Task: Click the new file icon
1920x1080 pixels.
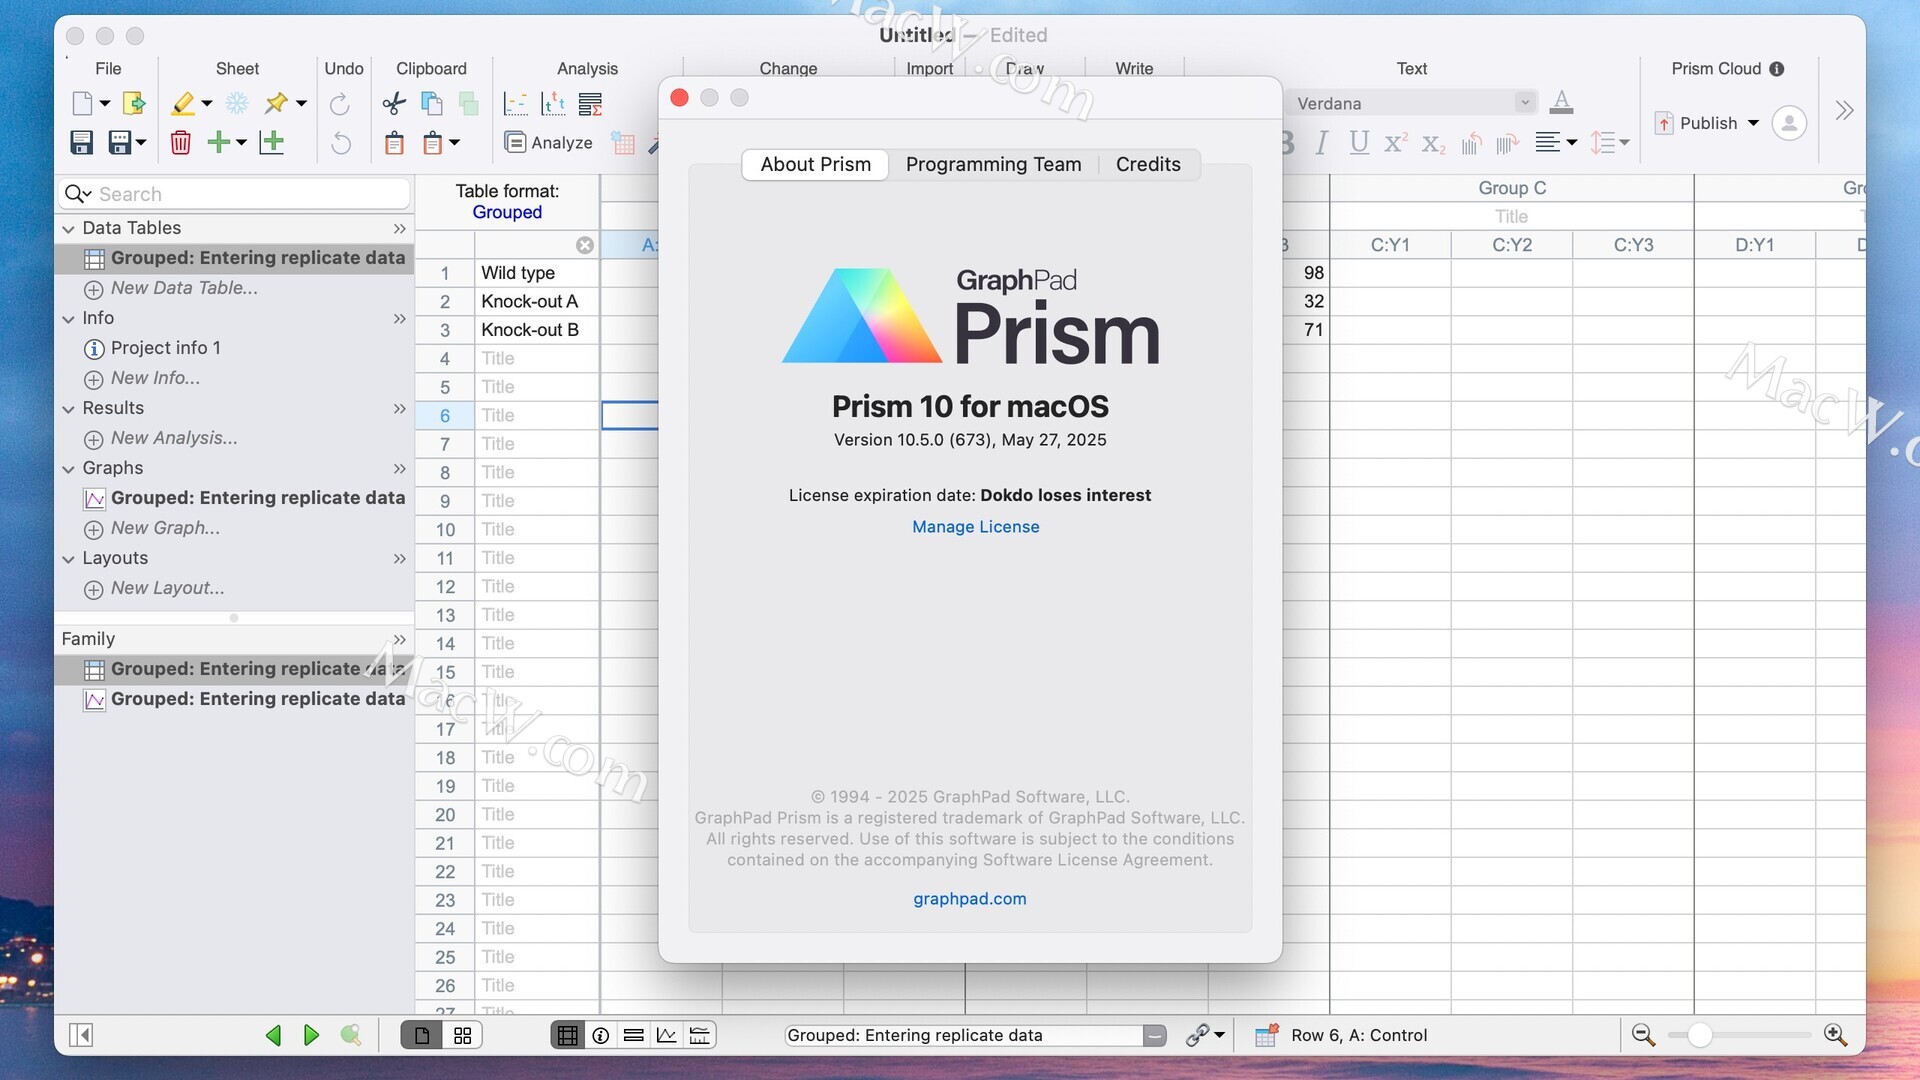Action: (82, 103)
